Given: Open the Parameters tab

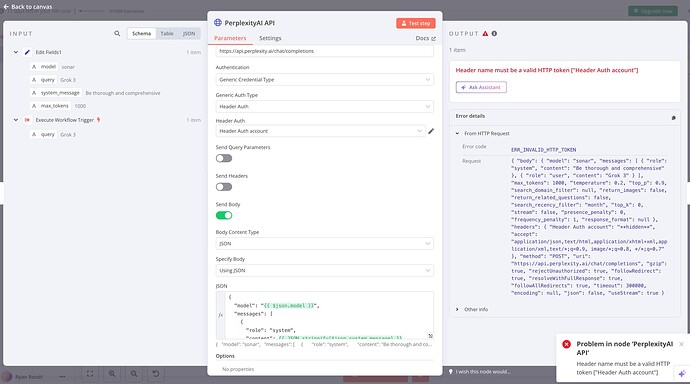Looking at the screenshot, I should 230,38.
